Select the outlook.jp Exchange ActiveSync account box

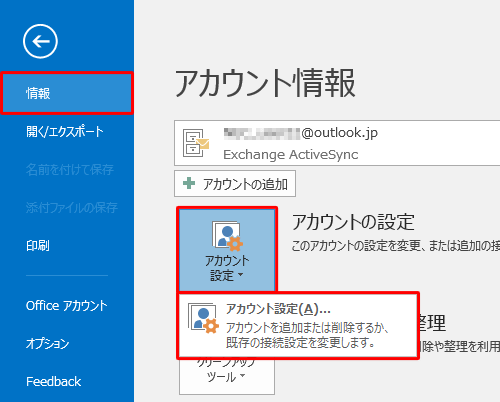337,143
